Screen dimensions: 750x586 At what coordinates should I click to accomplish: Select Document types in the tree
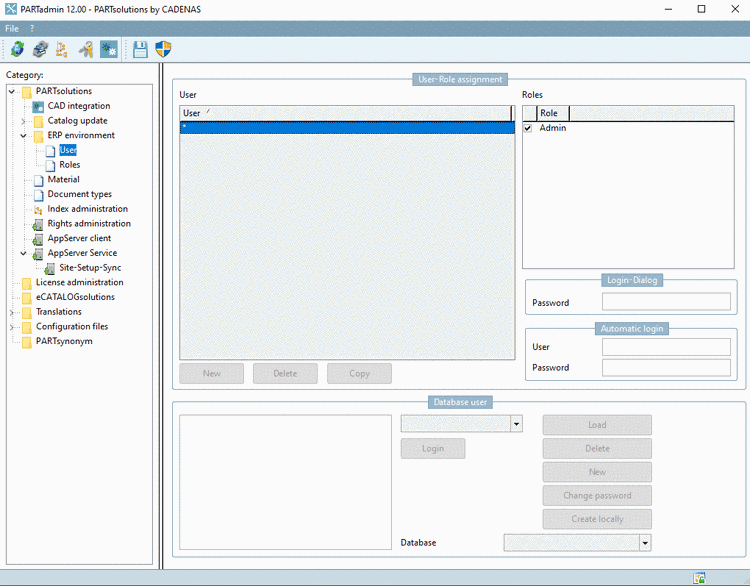[x=79, y=194]
